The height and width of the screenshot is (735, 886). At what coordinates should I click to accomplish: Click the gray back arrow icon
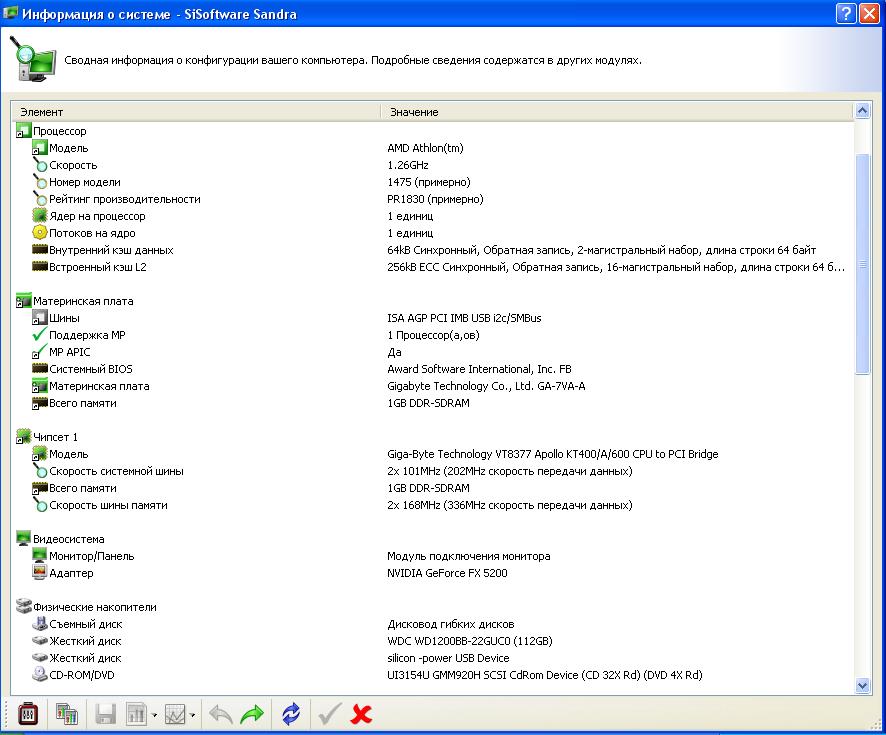tap(221, 715)
